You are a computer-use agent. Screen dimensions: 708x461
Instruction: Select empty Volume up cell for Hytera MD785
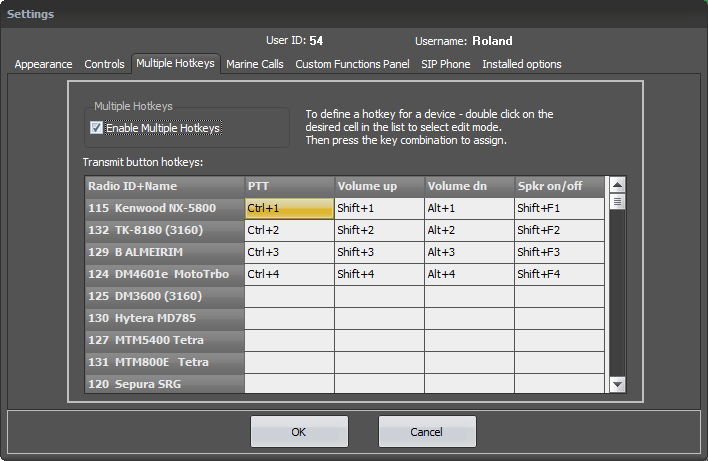click(379, 318)
